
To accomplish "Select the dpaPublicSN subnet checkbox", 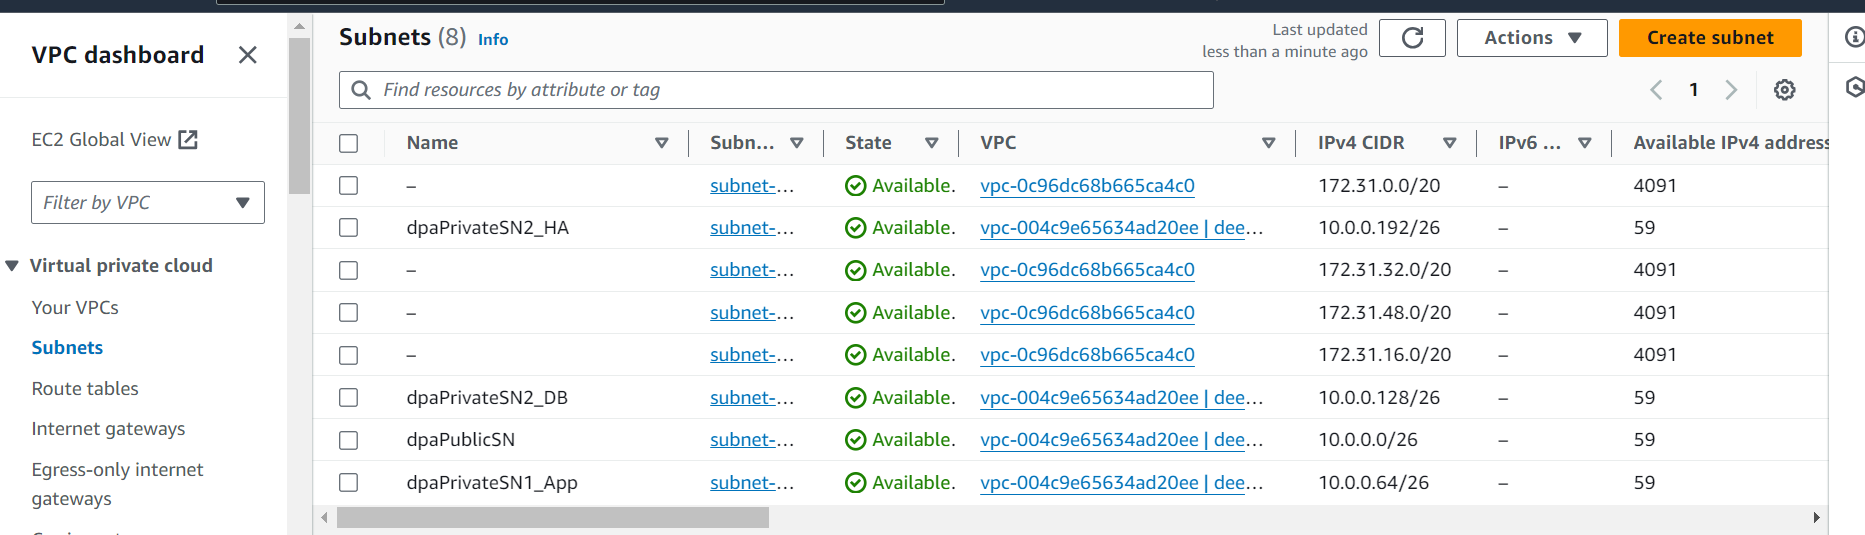I will pos(348,440).
